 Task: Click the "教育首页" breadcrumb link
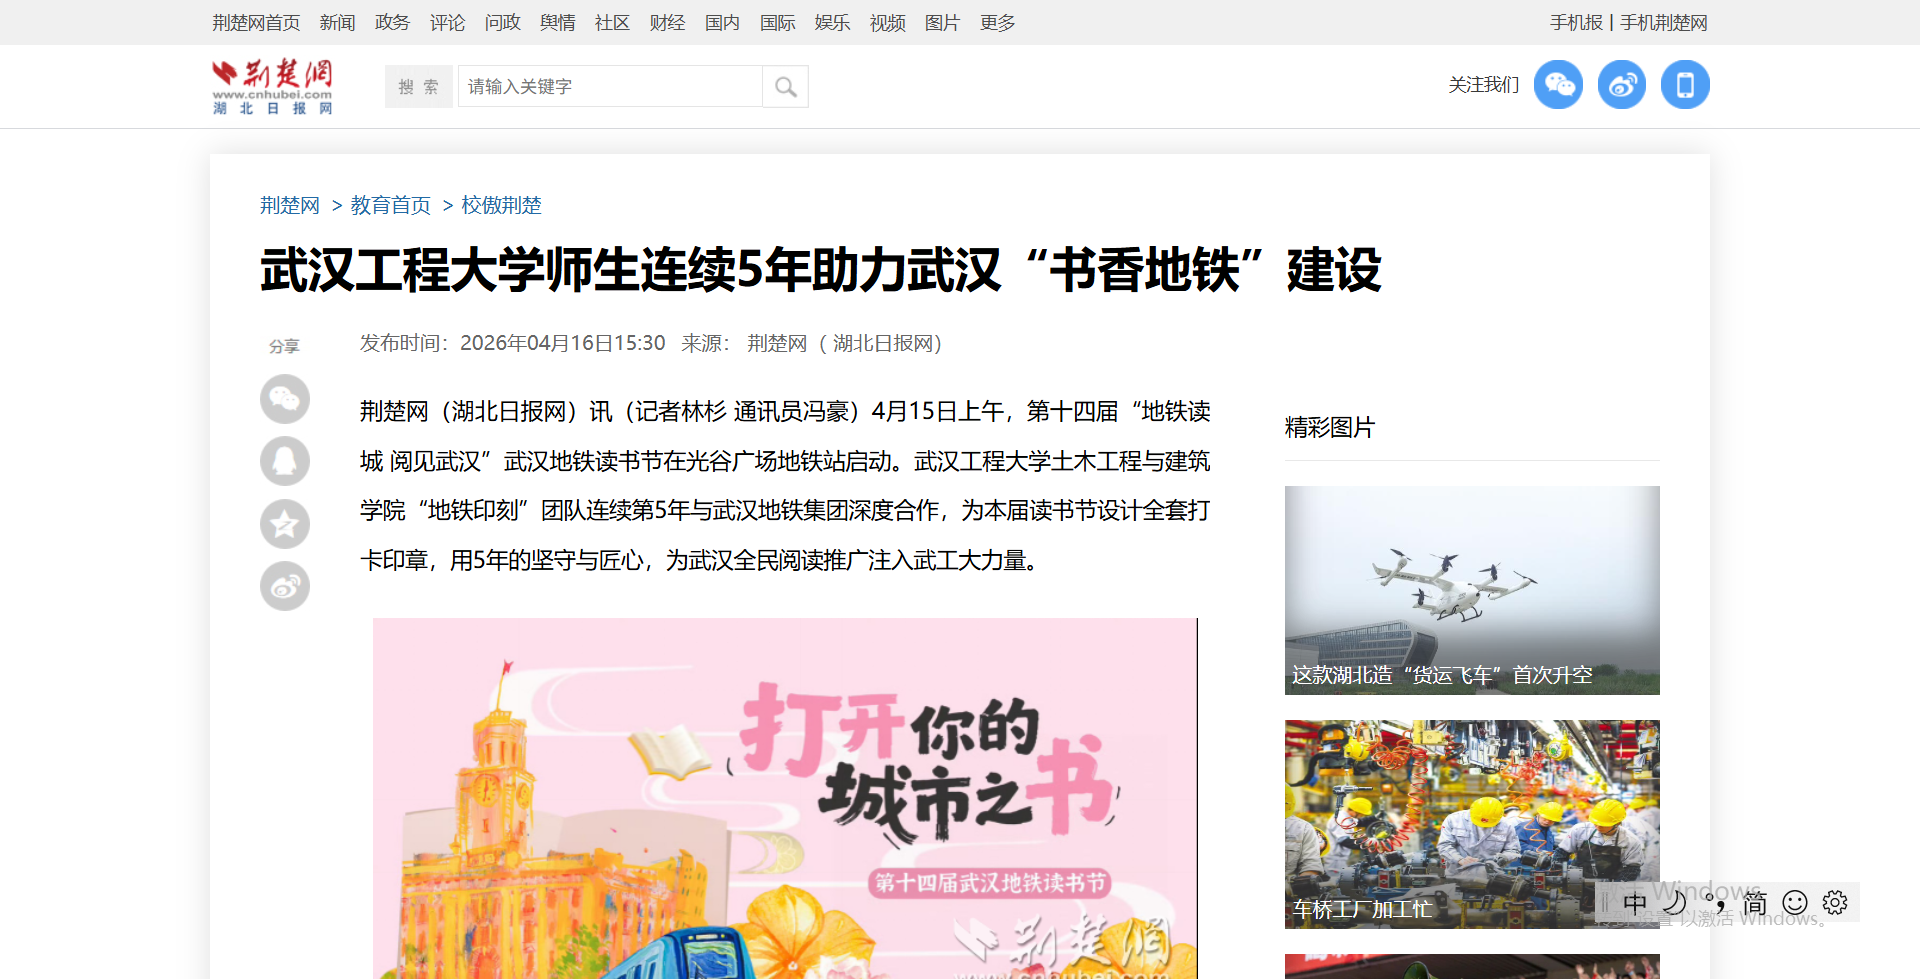[390, 205]
